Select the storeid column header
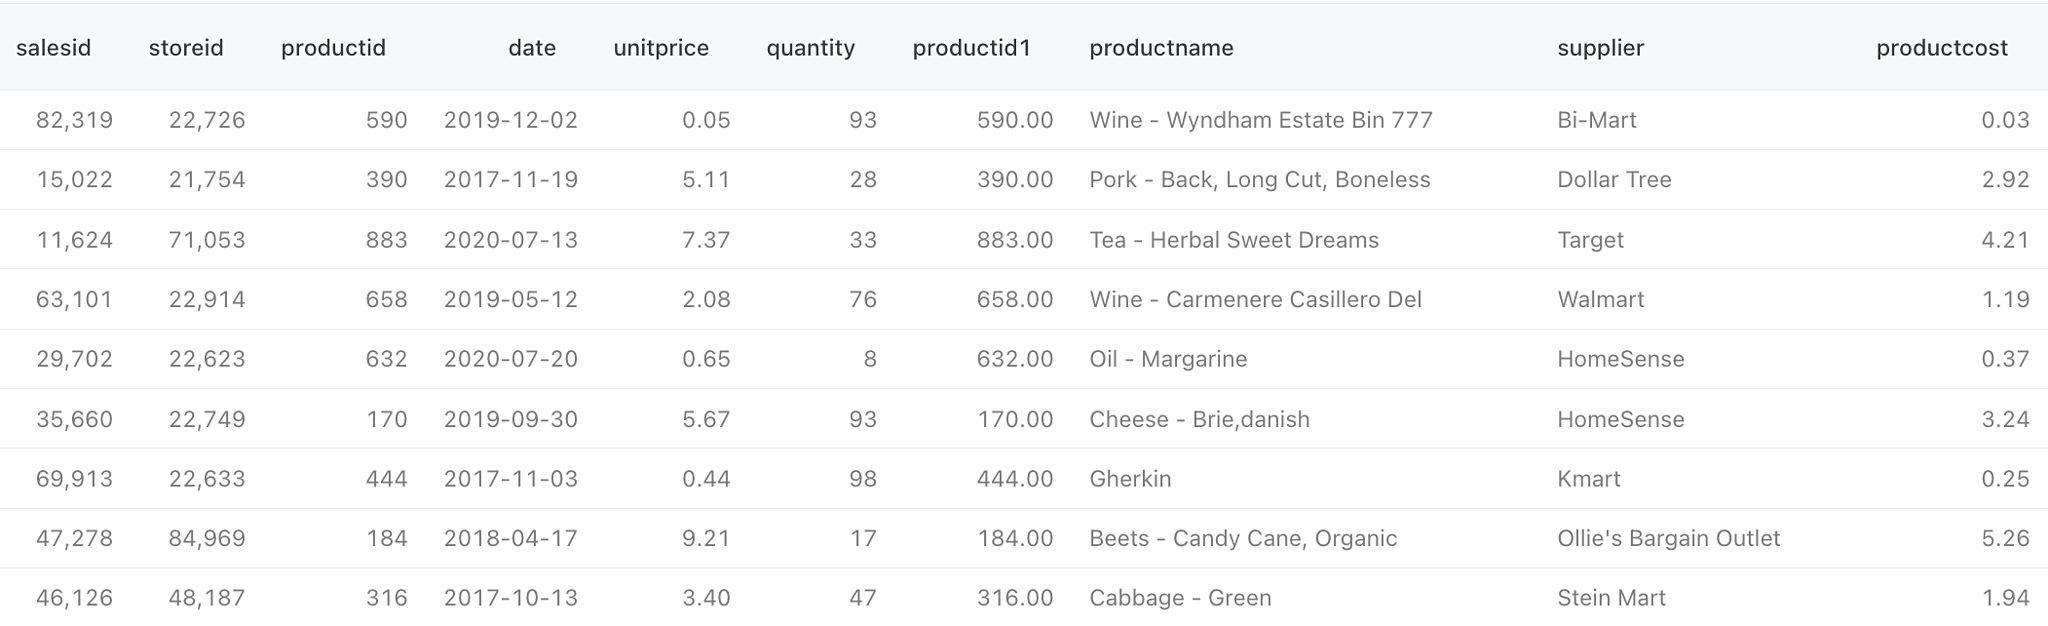This screenshot has height=626, width=2048. pos(186,48)
